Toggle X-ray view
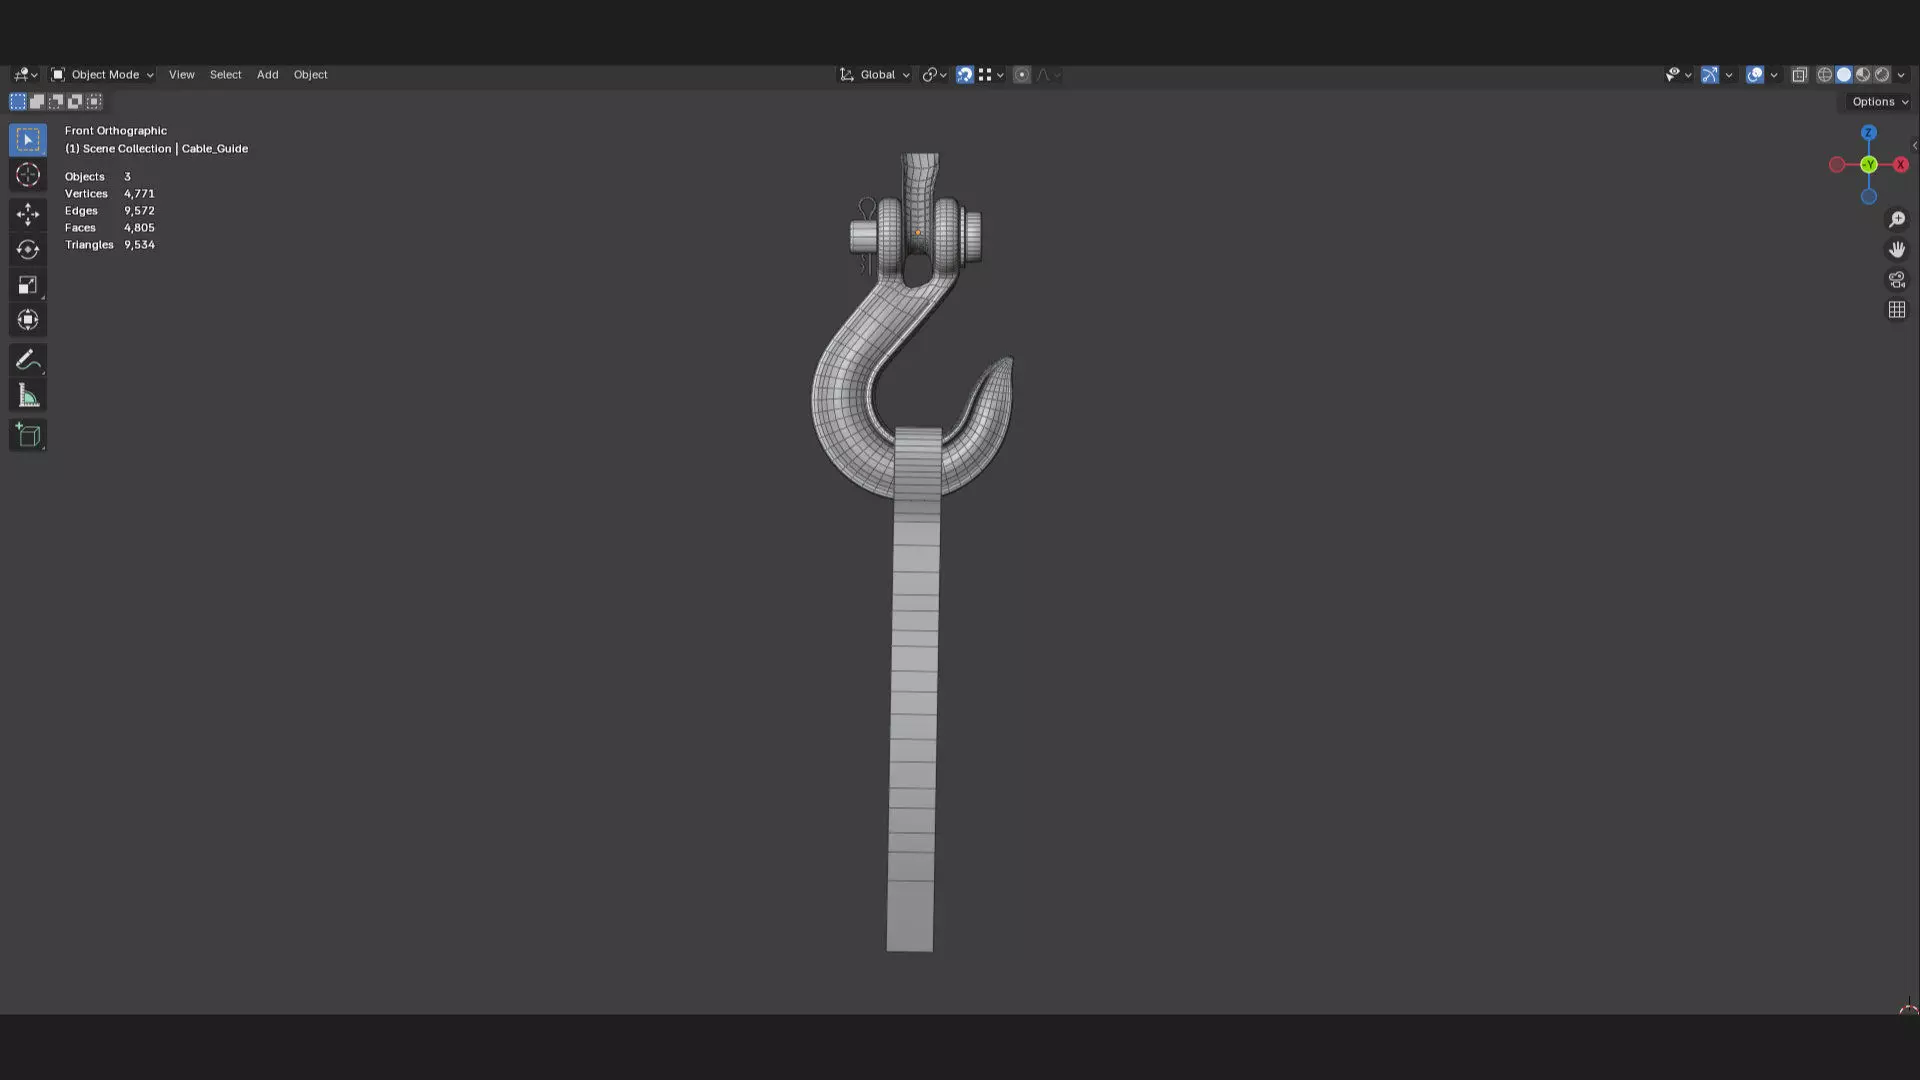Screen dimensions: 1920x1080 1799,75
